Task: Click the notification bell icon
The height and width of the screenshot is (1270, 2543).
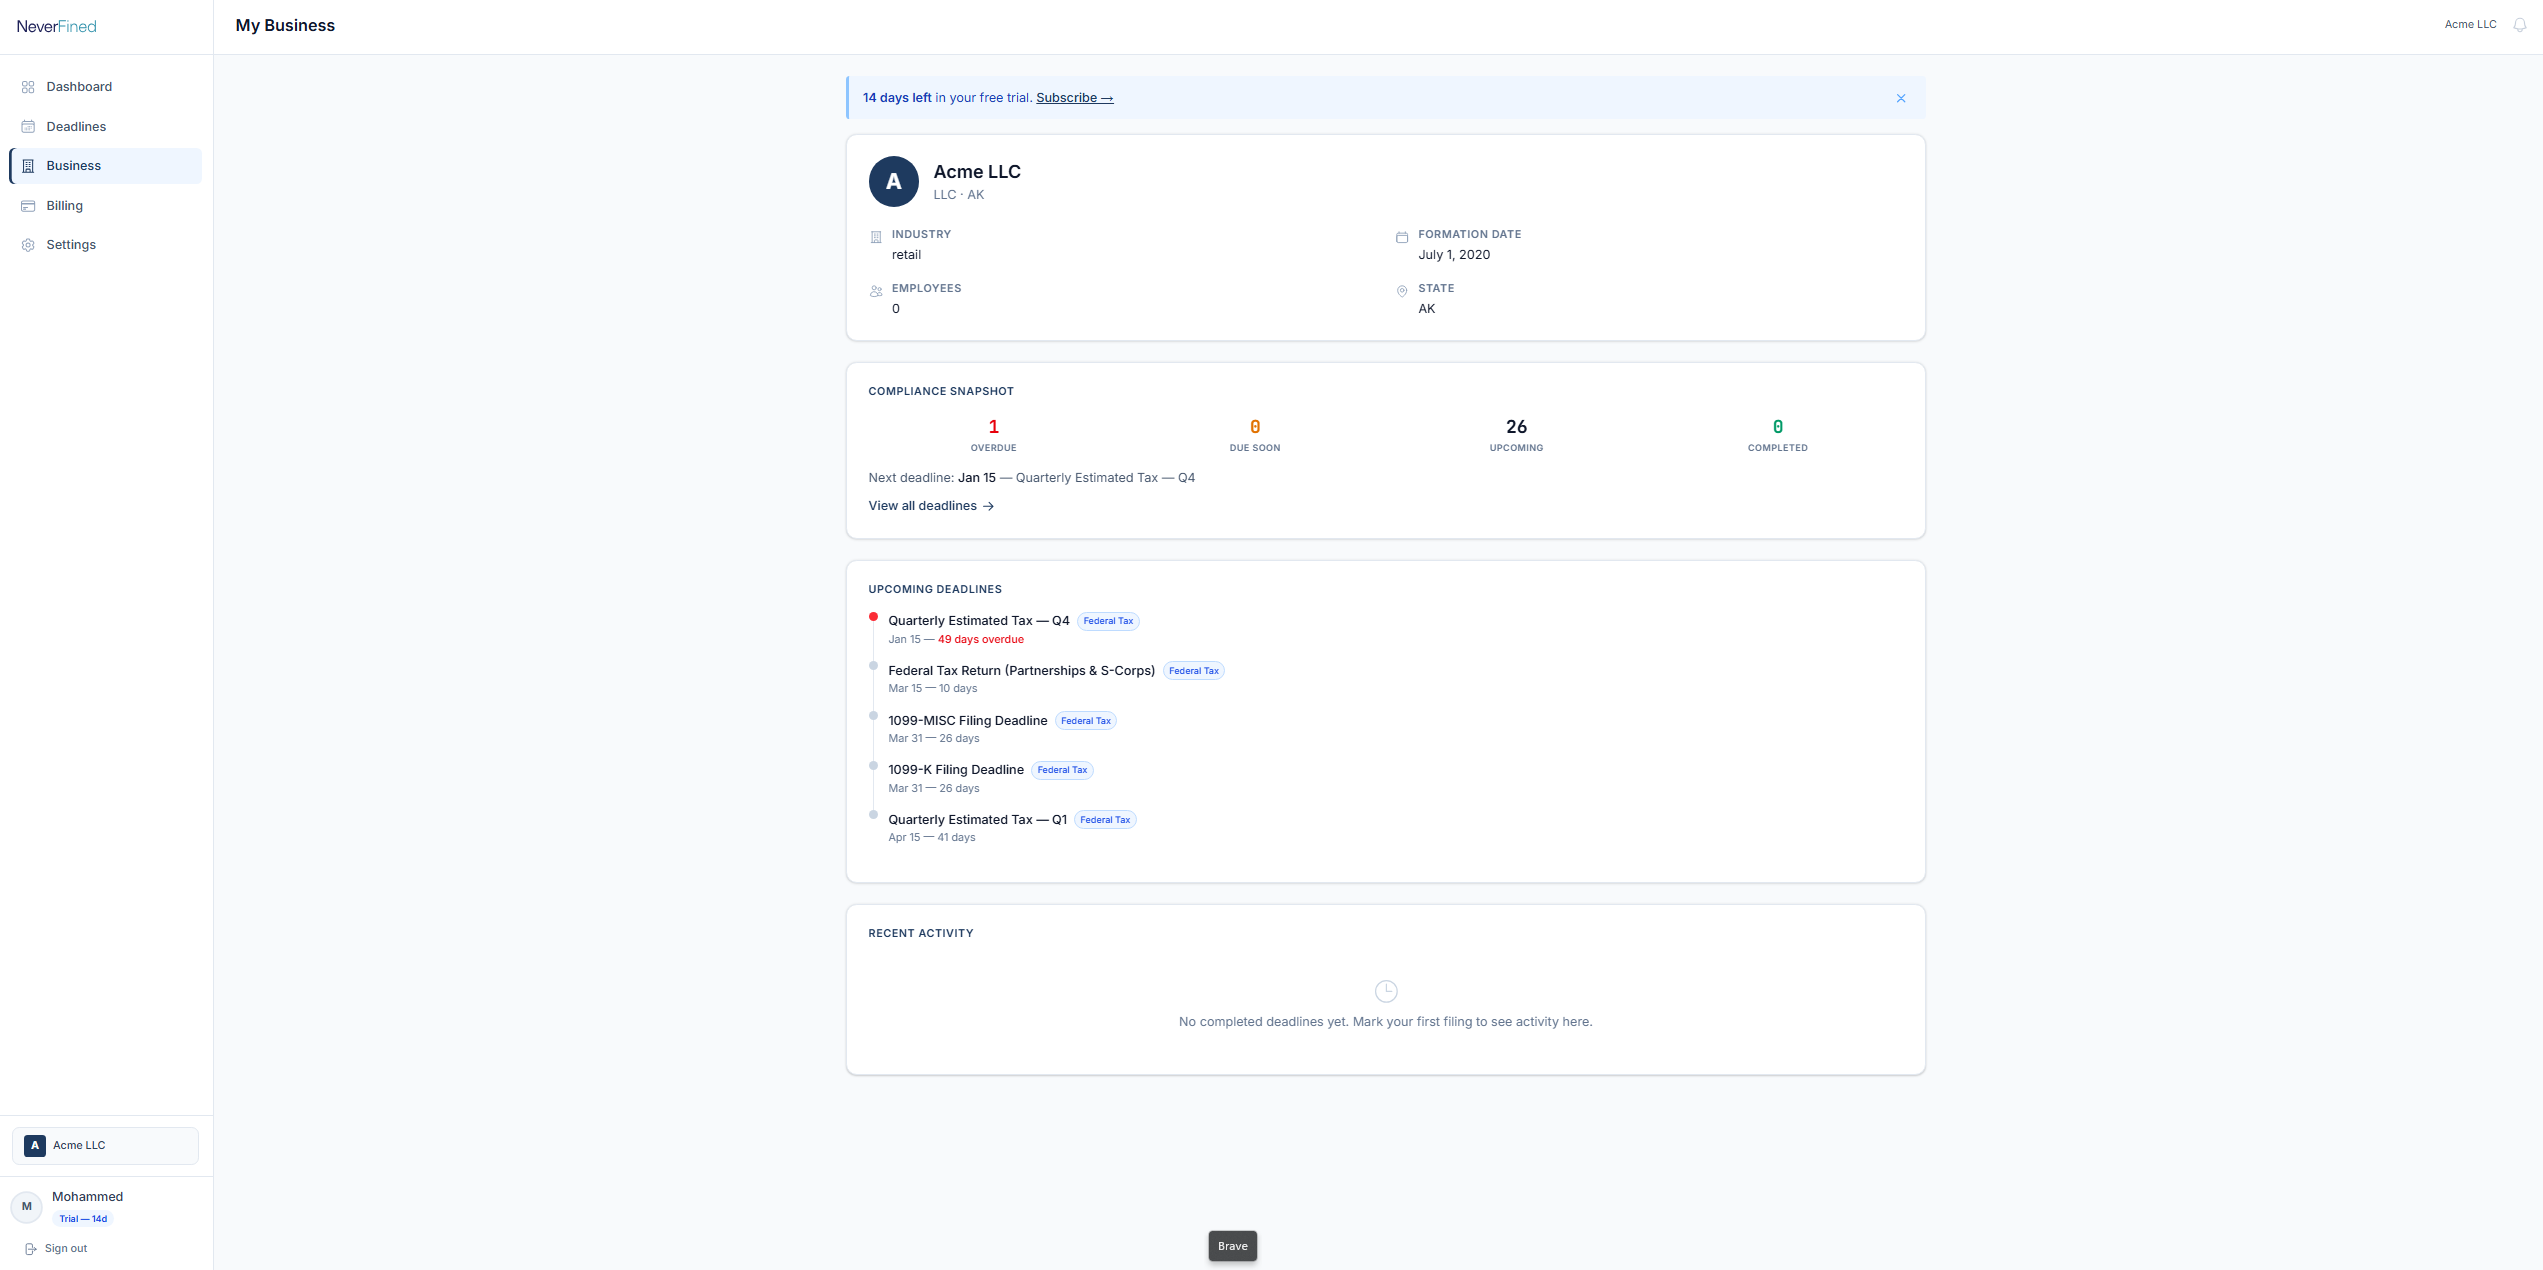Action: [2519, 25]
